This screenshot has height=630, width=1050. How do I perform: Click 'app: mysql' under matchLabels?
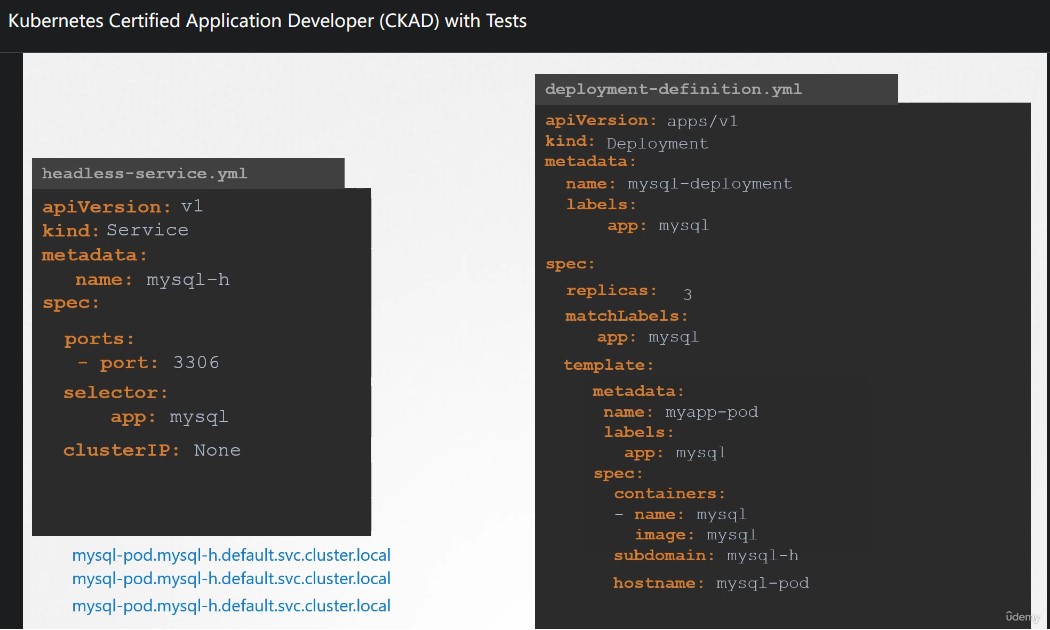click(648, 337)
